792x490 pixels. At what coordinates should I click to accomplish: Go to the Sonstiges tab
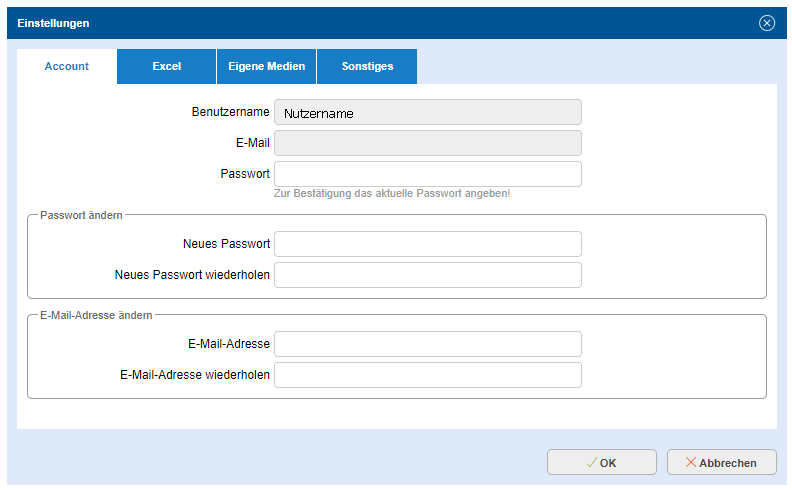367,67
